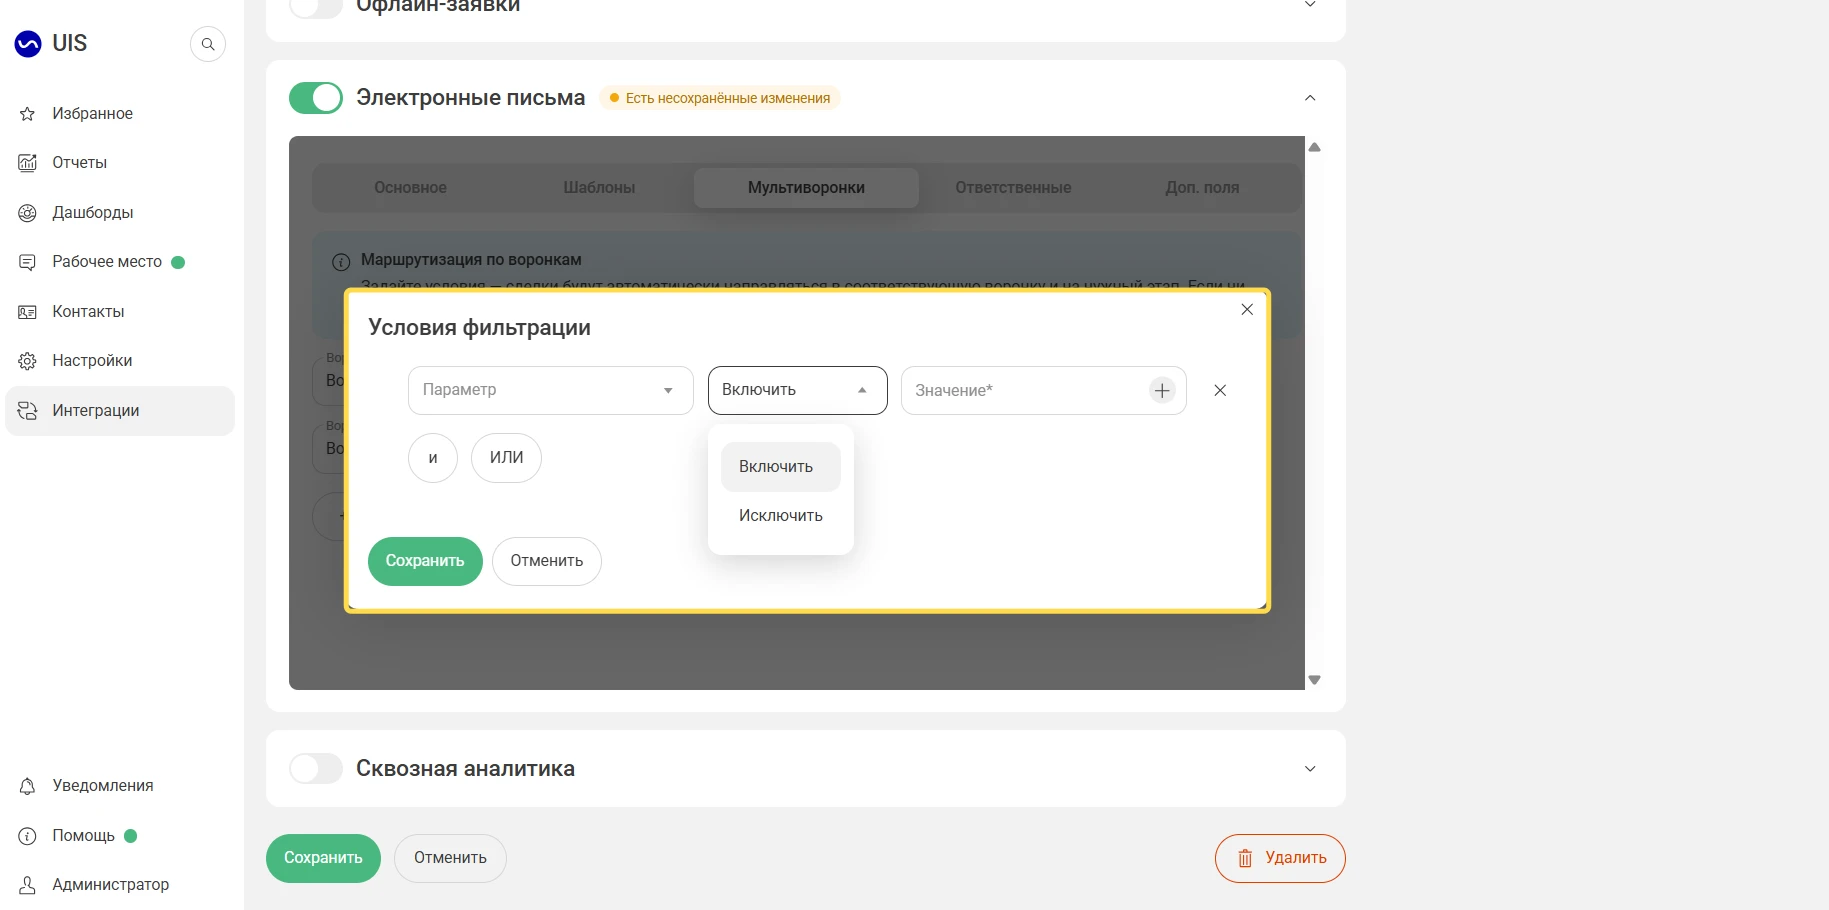Screen dimensions: 1829x910
Task: Click the plus icon in Значение field
Action: (1162, 391)
